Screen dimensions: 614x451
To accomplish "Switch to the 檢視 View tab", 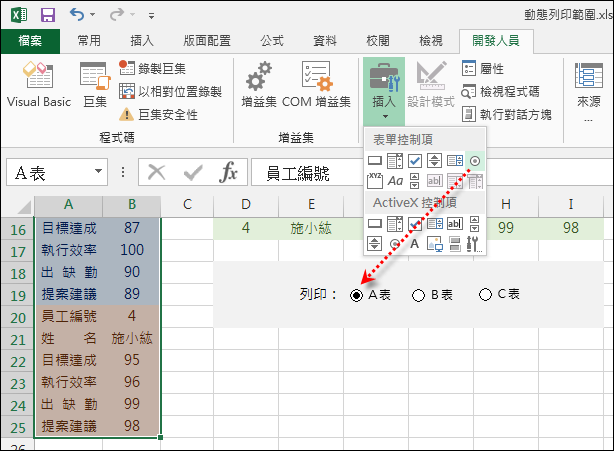I will point(431,41).
